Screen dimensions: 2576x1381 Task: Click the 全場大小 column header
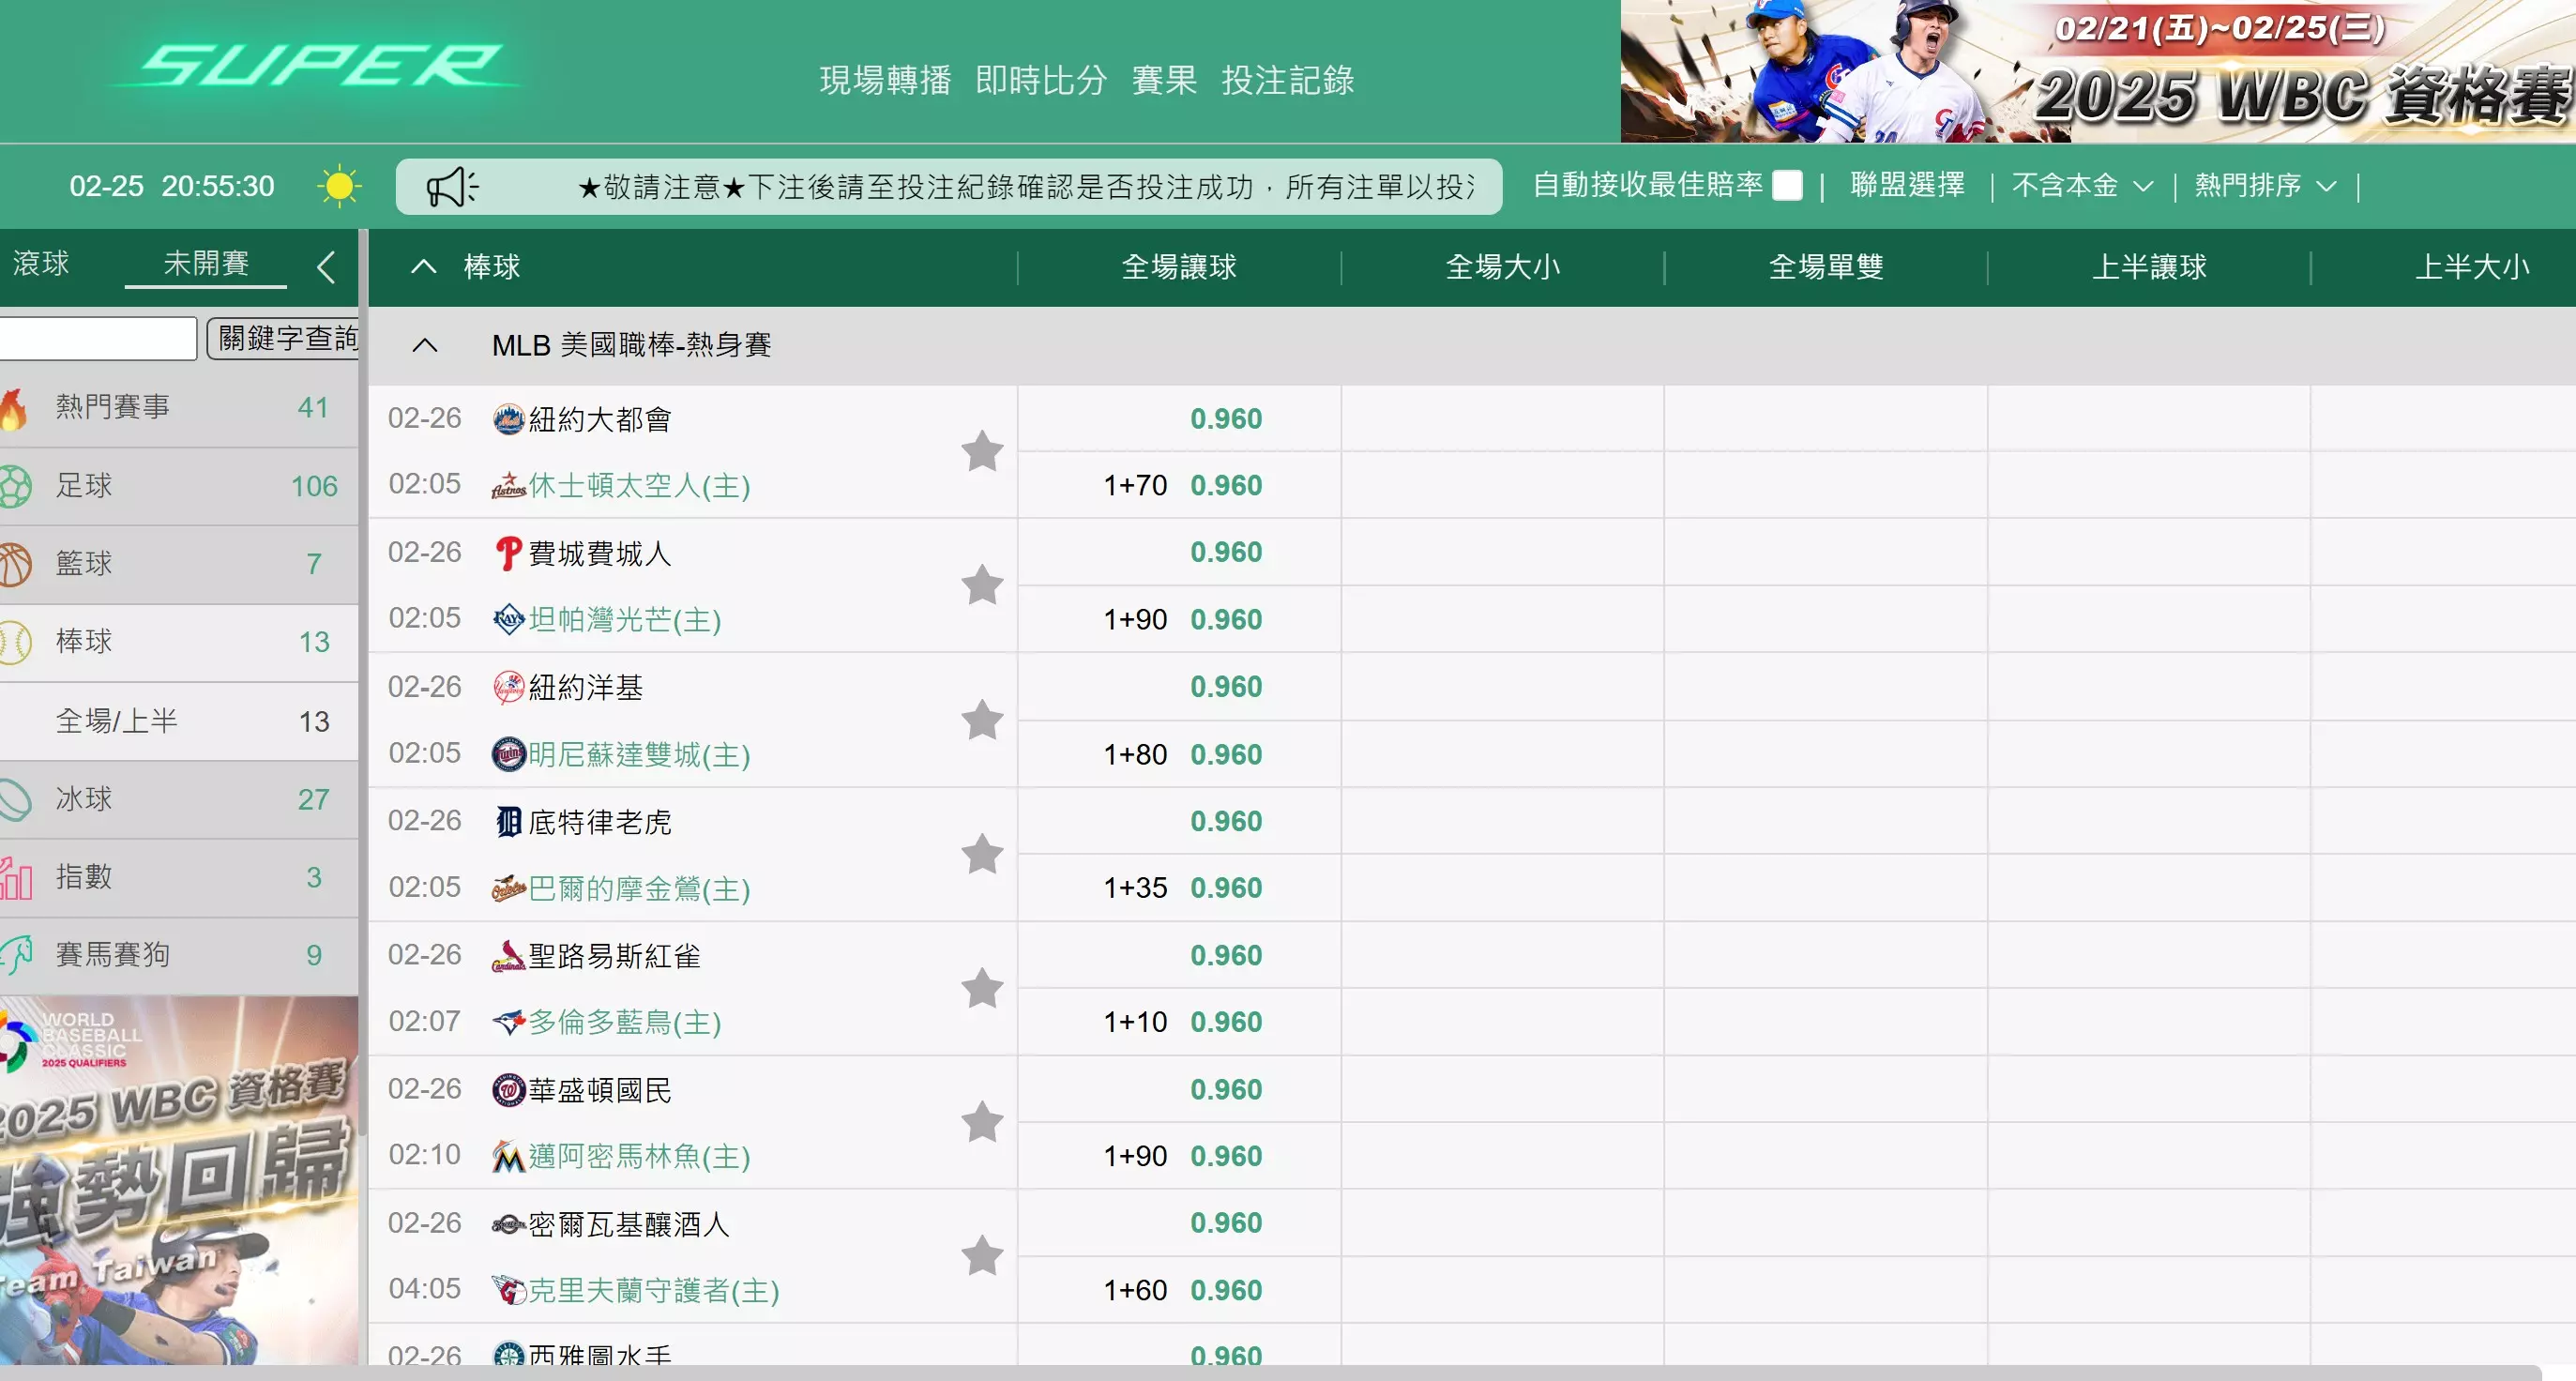pos(1502,267)
